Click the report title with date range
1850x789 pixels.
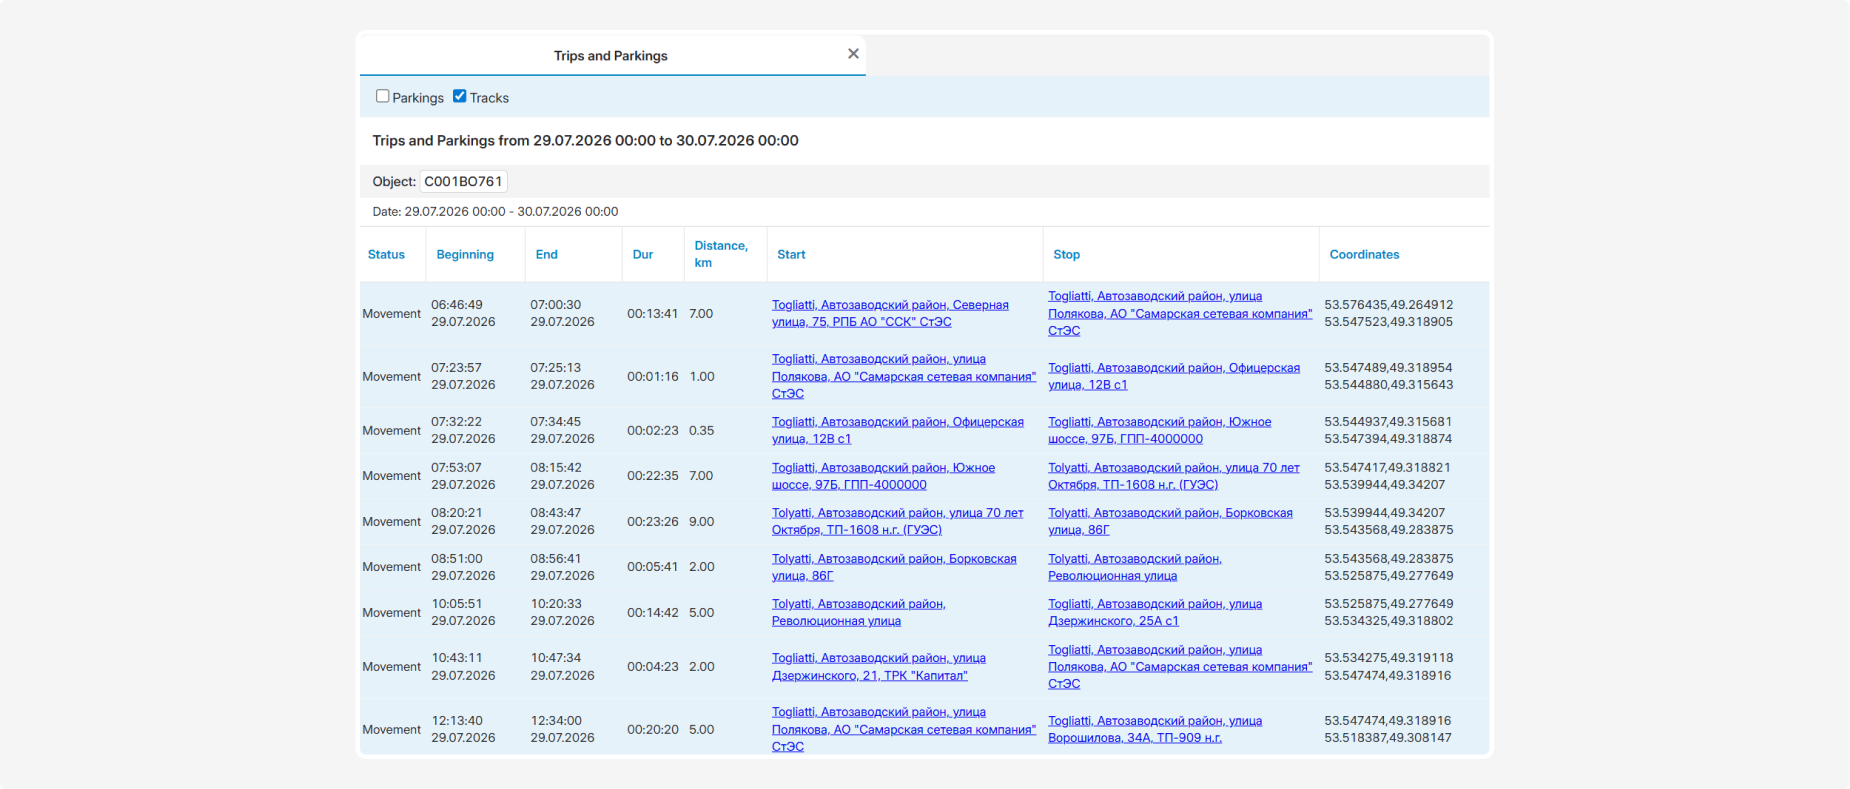tap(585, 141)
